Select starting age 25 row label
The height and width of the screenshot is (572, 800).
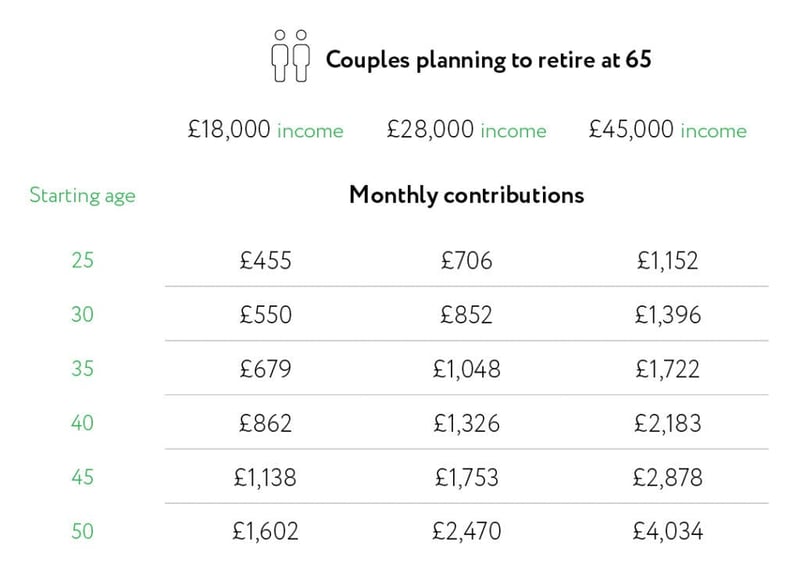click(82, 261)
